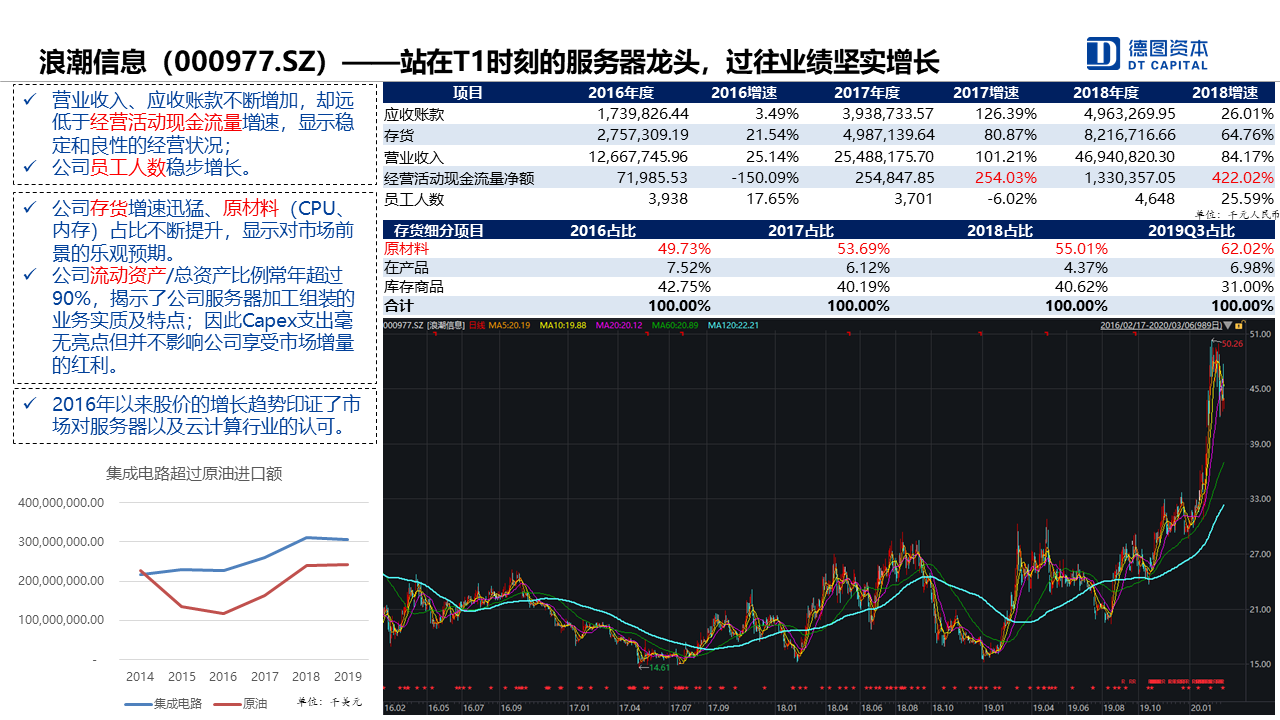1280x720 pixels.
Task: Open the date range dropdown arrow in chart header
Action: tap(1228, 325)
